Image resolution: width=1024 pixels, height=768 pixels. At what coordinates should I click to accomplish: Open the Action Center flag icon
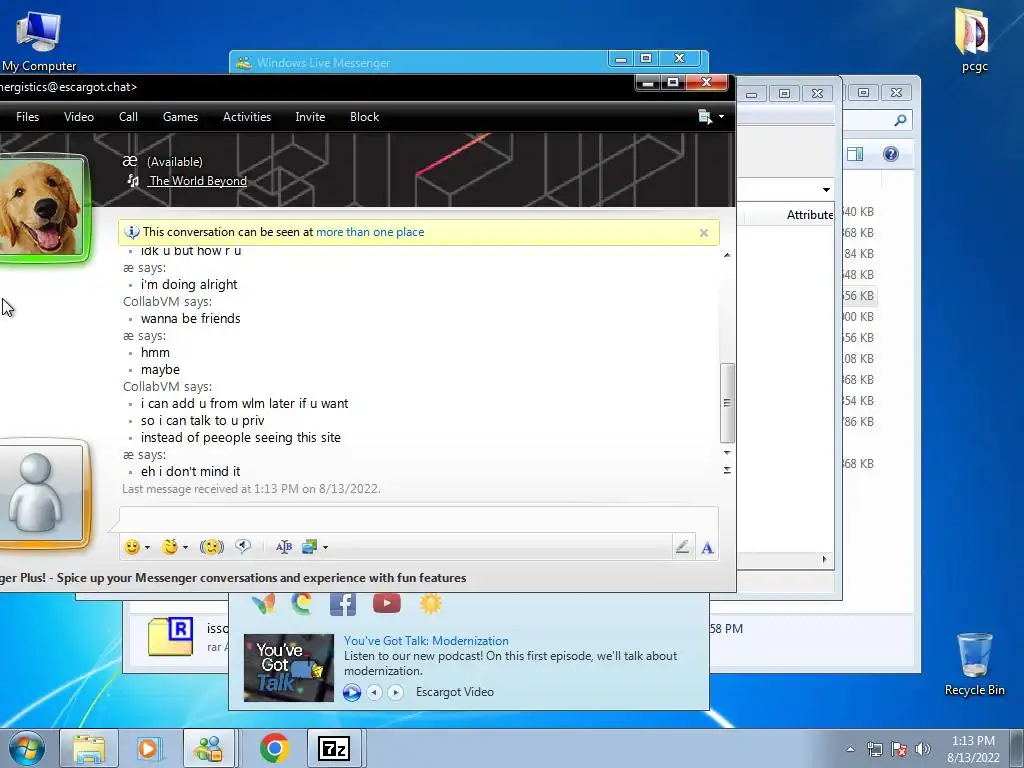tap(899, 749)
